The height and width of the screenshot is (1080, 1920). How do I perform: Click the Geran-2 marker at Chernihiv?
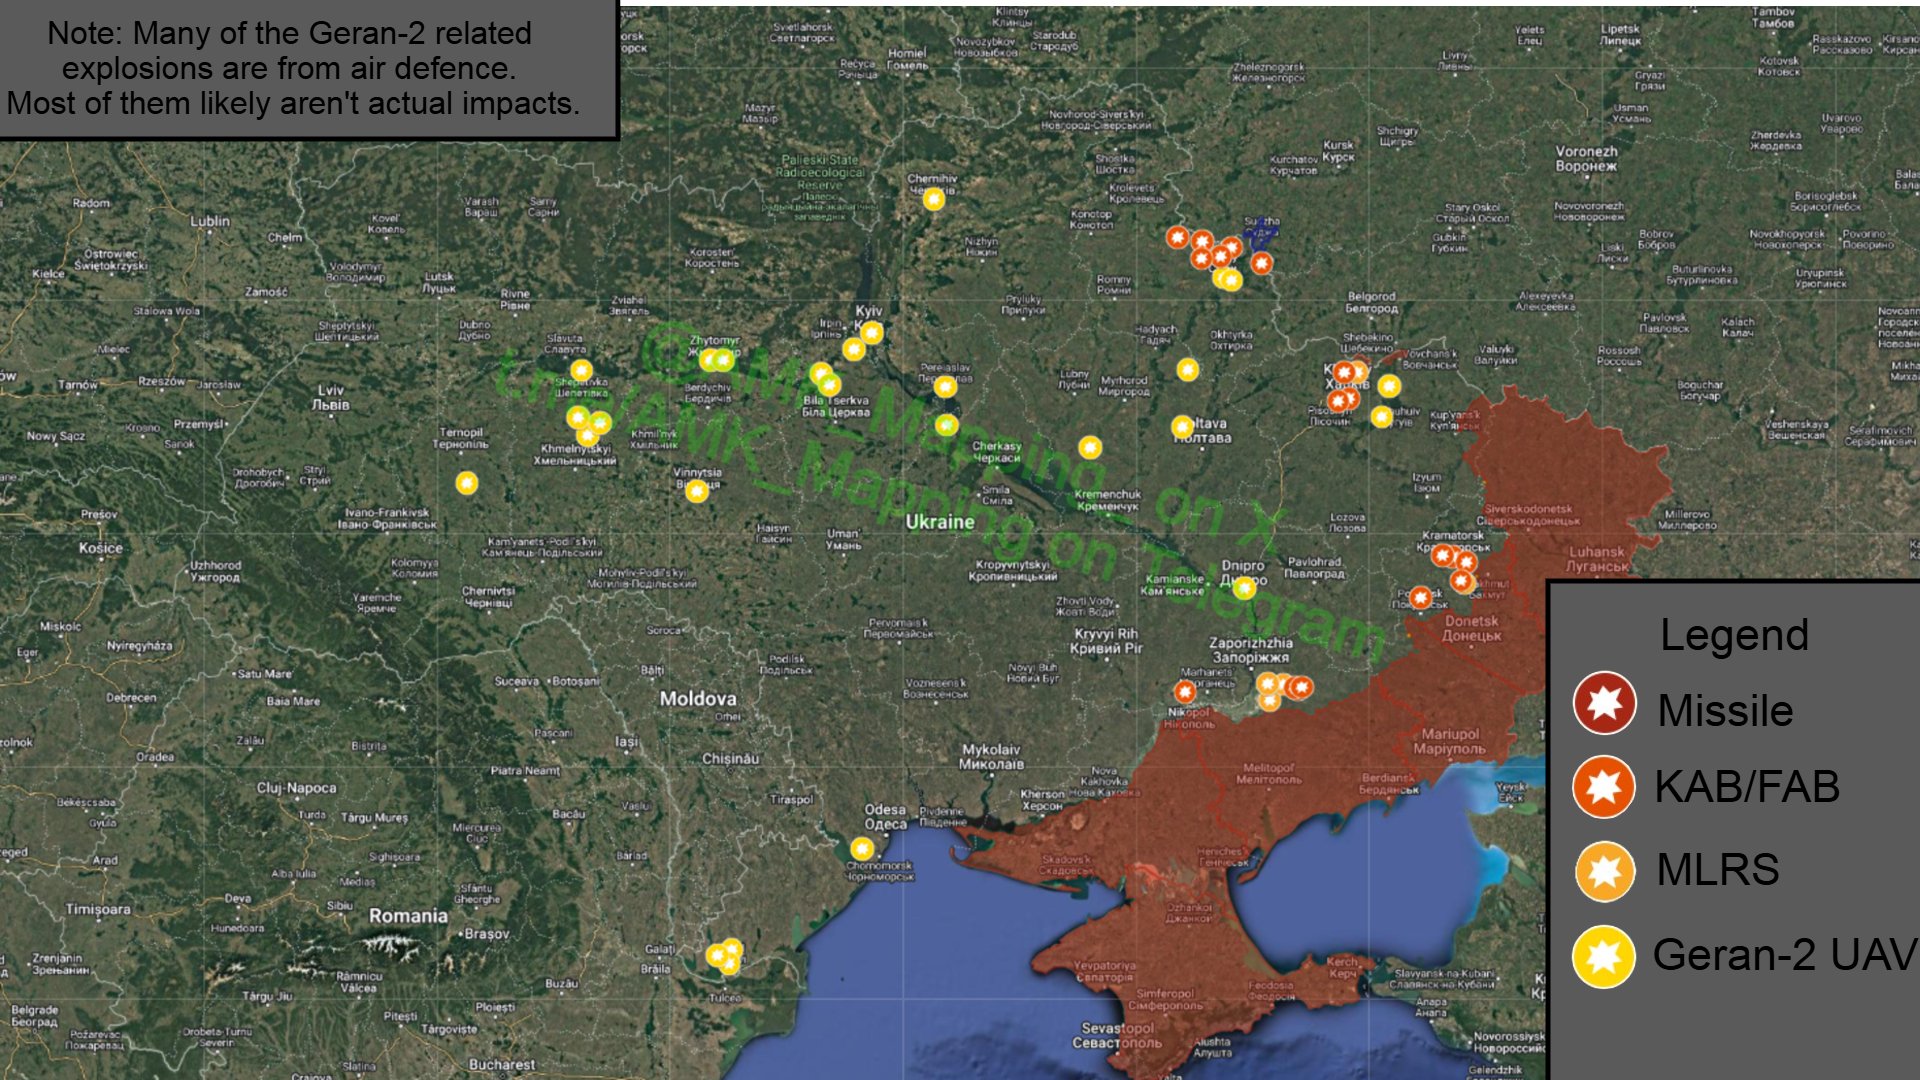[933, 199]
